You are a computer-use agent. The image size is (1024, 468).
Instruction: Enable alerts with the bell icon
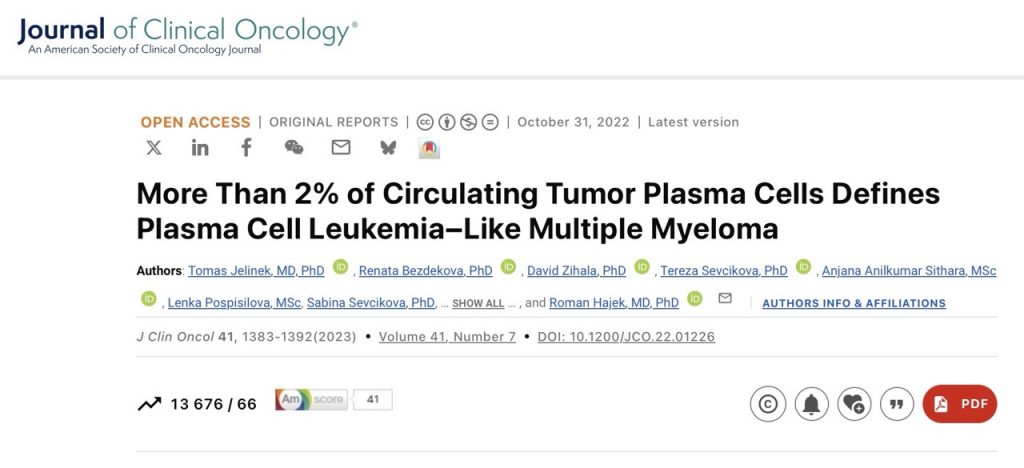coord(811,404)
